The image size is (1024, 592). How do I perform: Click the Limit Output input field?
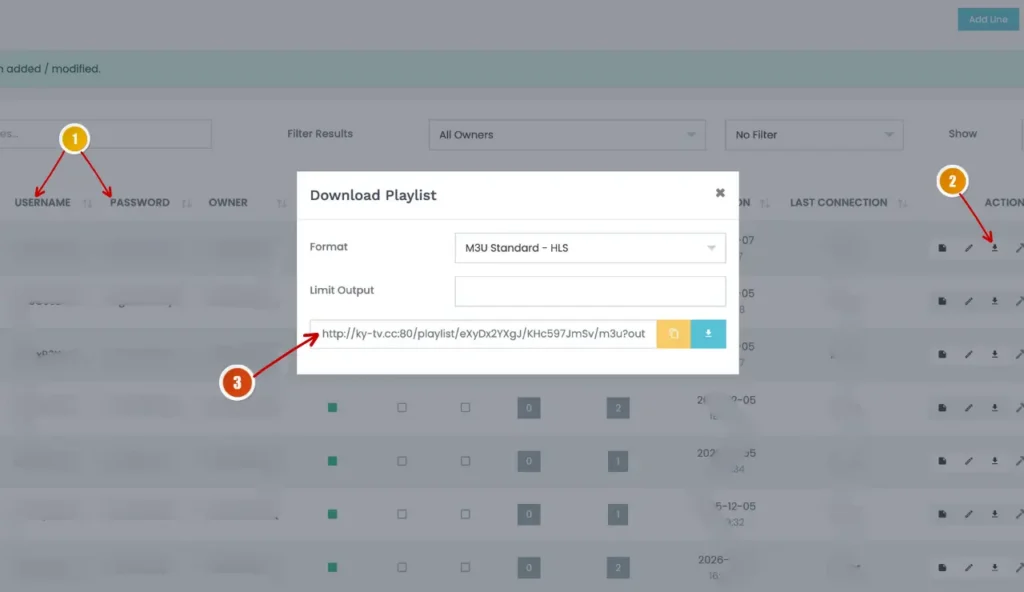(590, 291)
